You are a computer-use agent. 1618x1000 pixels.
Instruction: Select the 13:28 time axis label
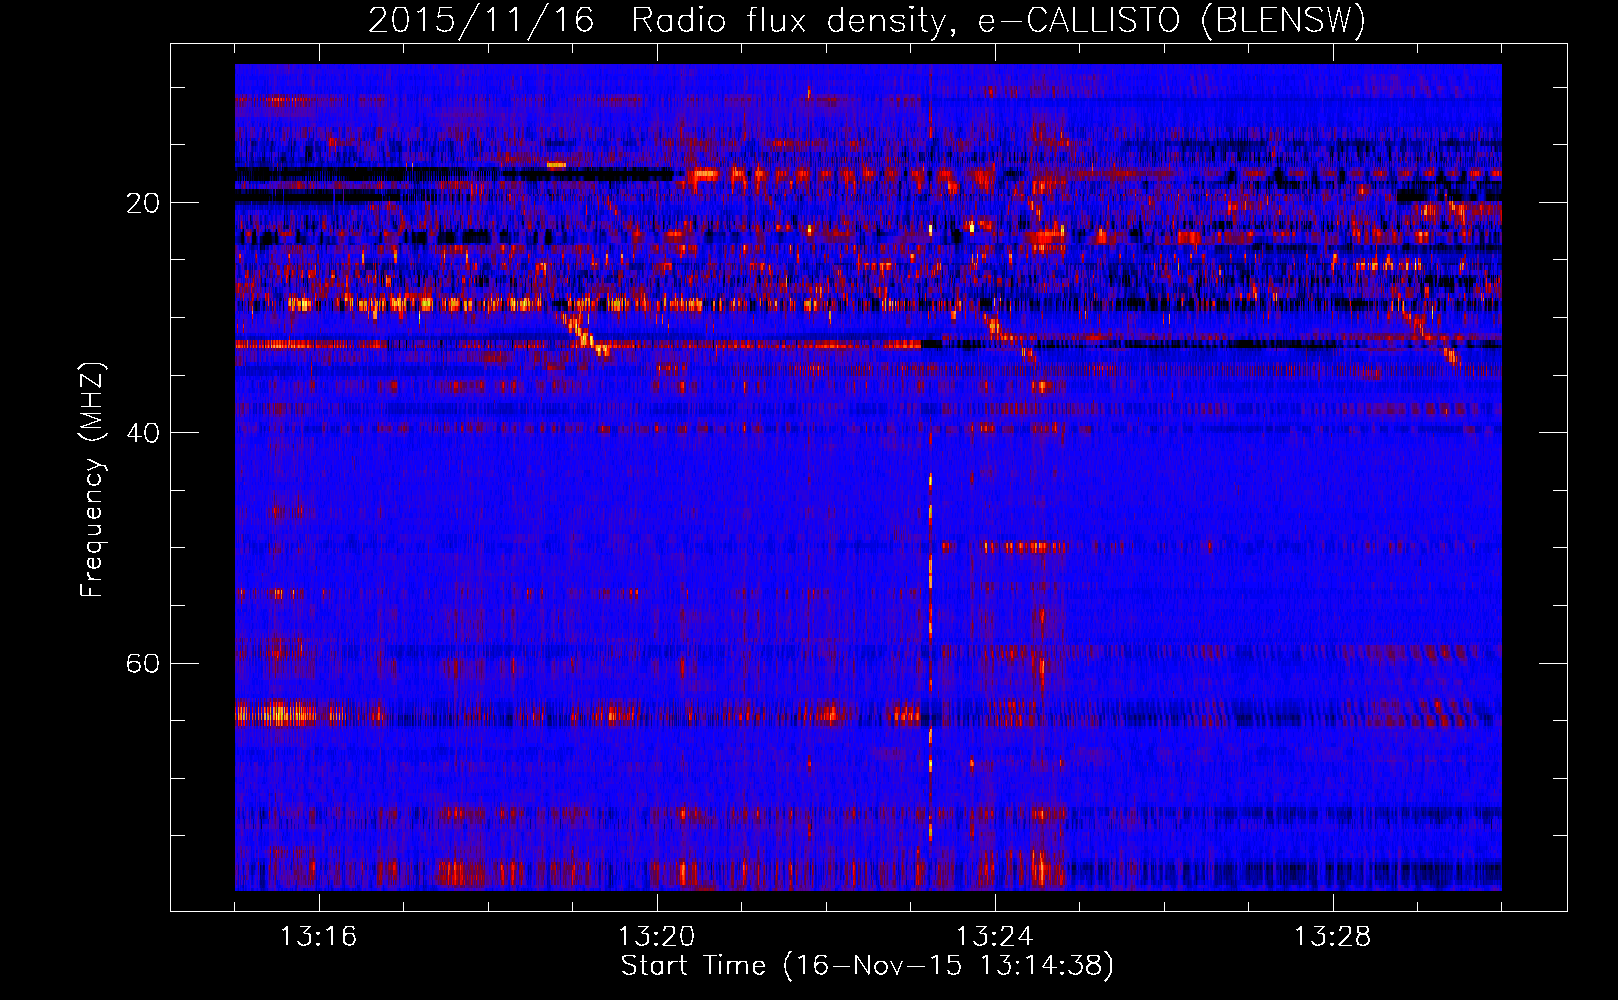tap(1332, 937)
